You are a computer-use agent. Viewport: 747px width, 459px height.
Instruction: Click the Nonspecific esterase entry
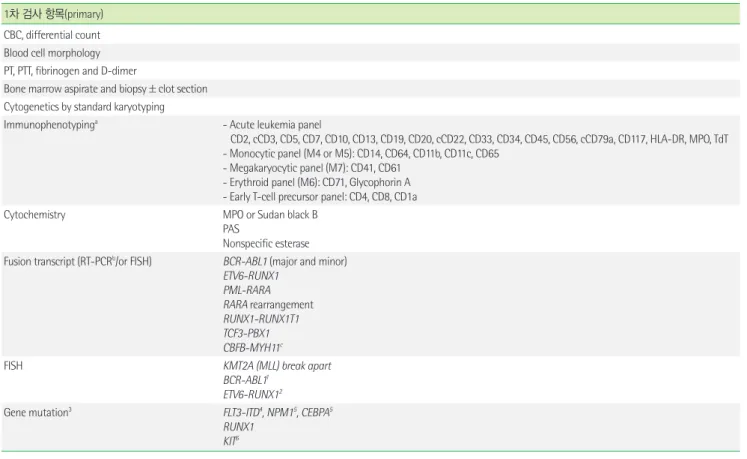pyautogui.click(x=266, y=244)
